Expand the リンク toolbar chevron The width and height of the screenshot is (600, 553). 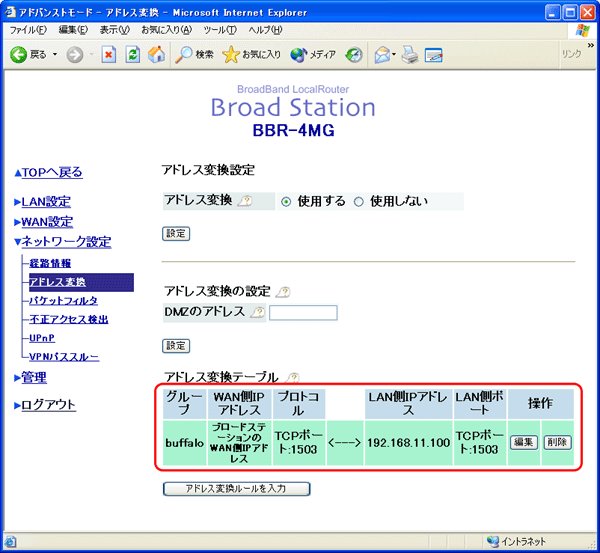click(x=591, y=46)
